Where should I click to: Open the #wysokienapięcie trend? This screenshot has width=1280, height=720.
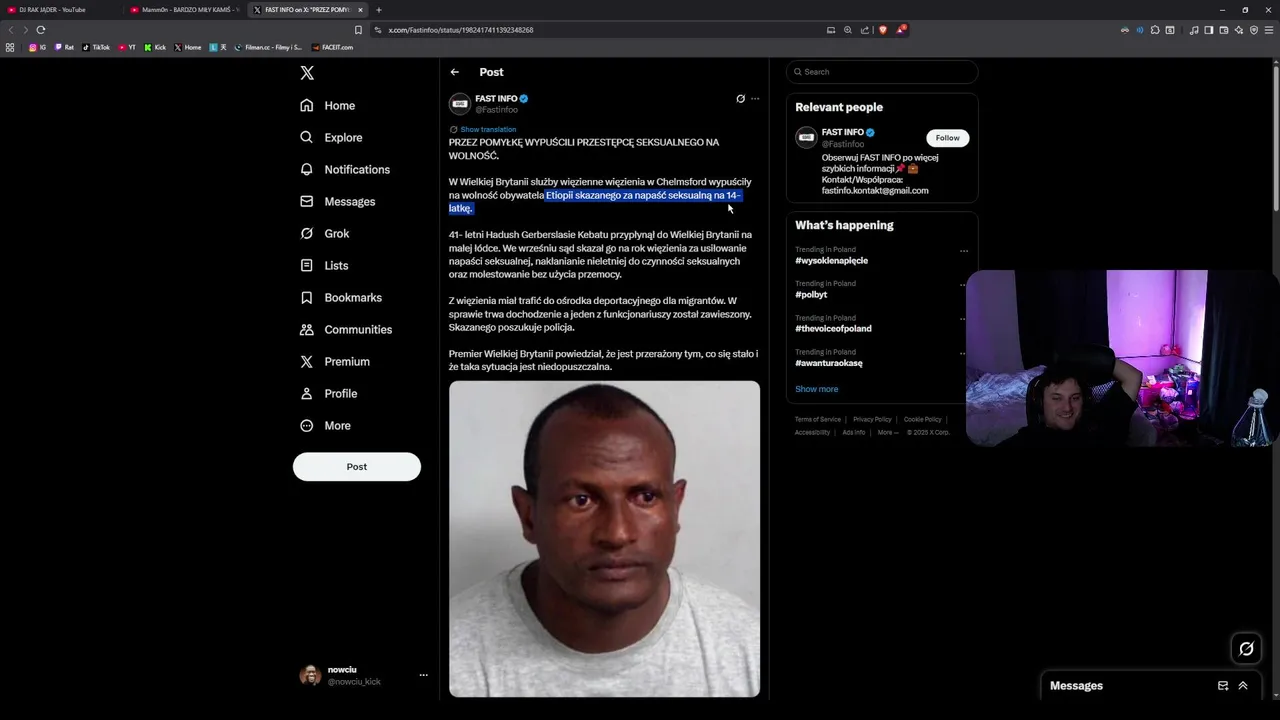pyautogui.click(x=831, y=261)
